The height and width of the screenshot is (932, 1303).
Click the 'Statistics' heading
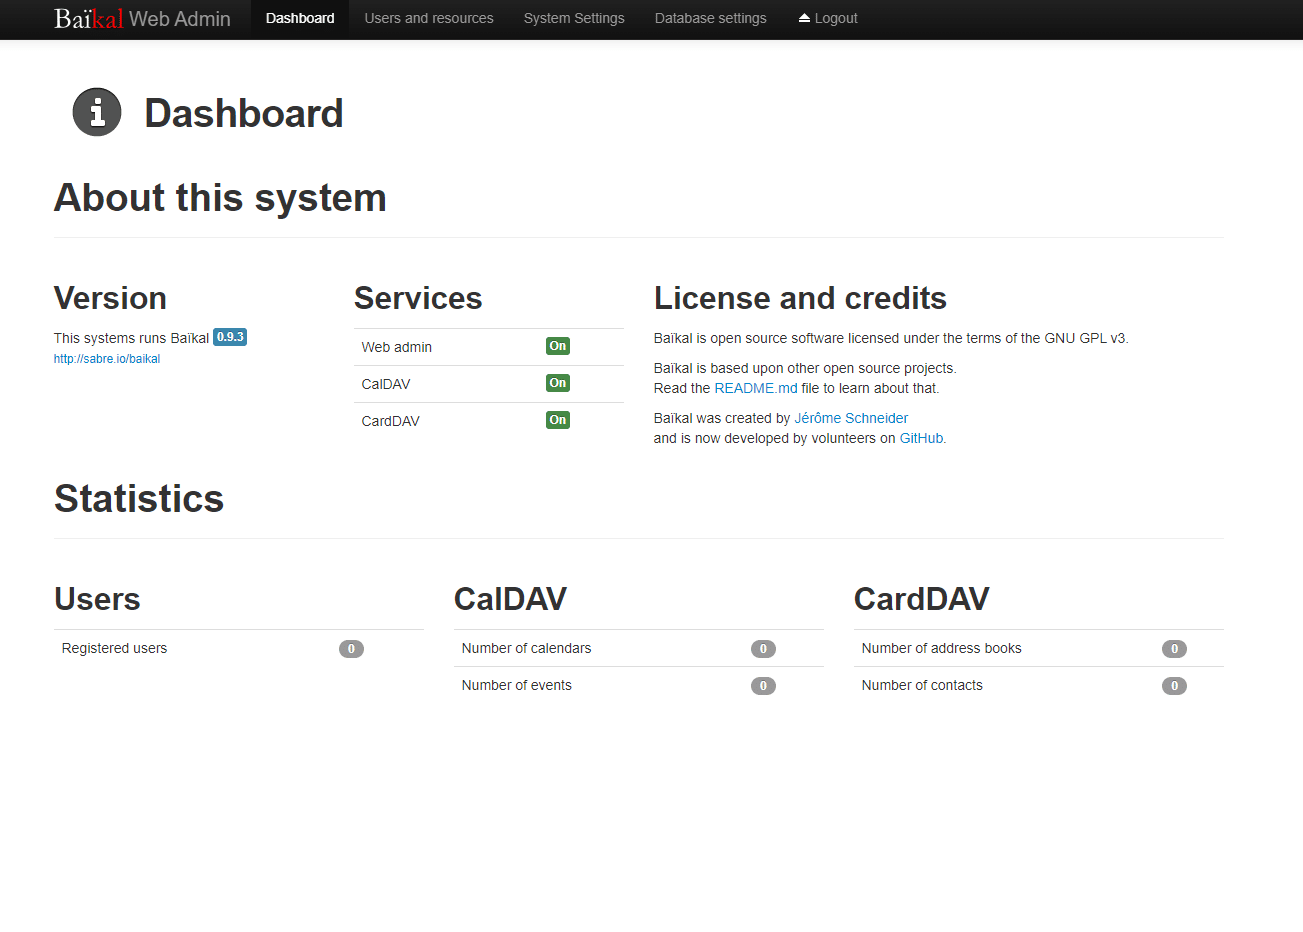pyautogui.click(x=139, y=499)
